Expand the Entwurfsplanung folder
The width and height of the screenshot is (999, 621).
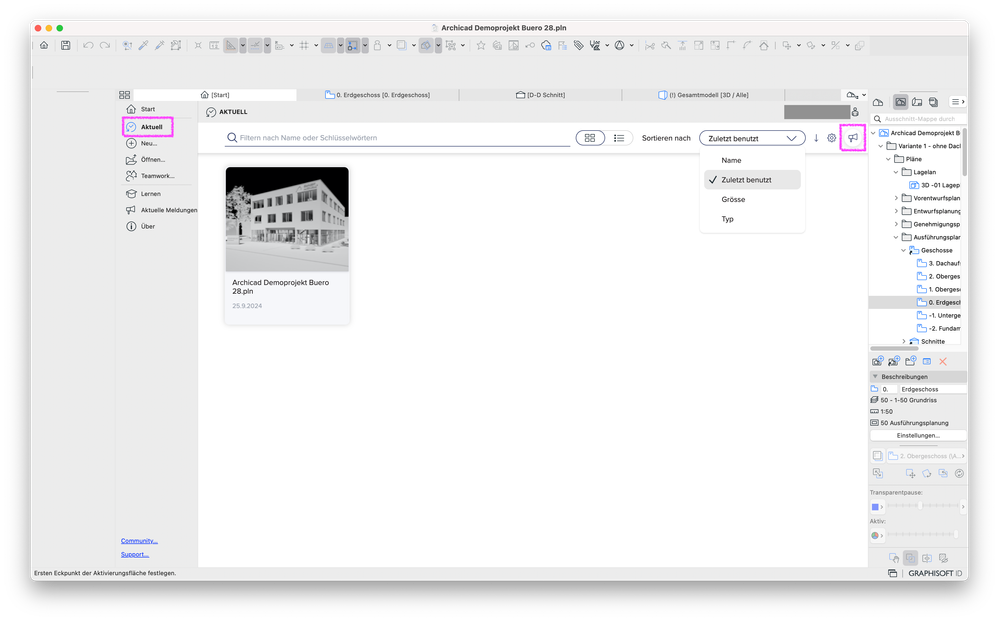pyautogui.click(x=896, y=211)
